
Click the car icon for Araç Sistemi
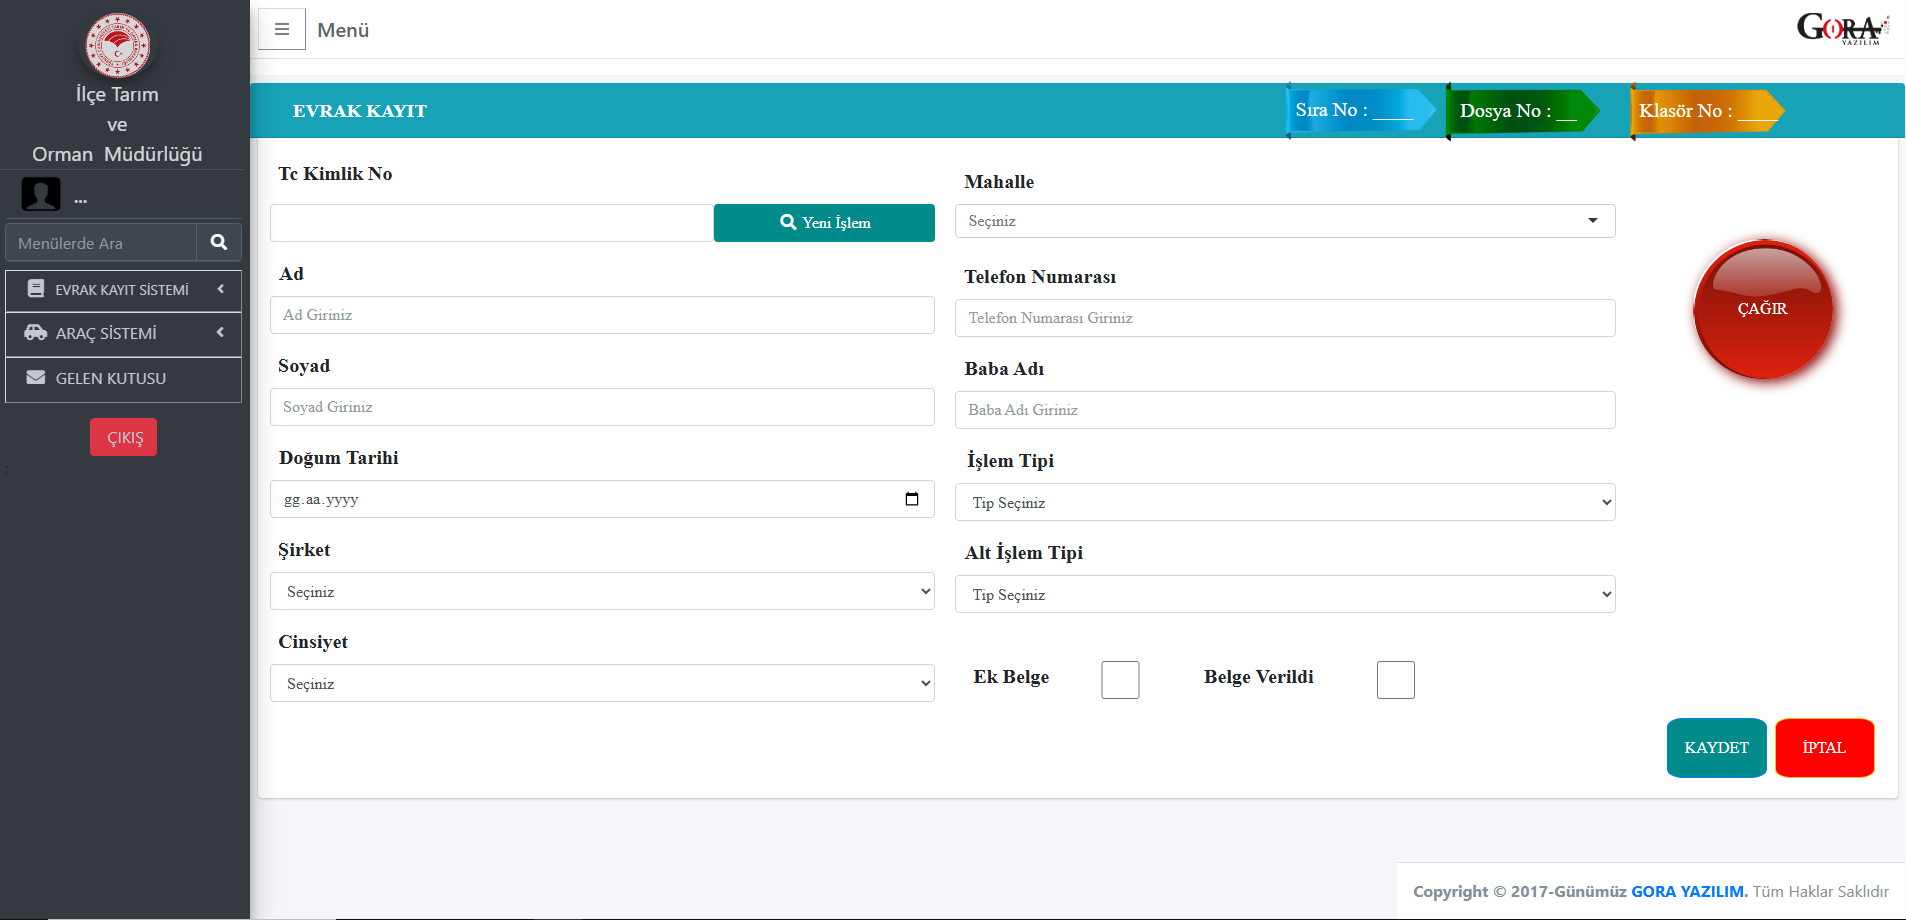36,333
